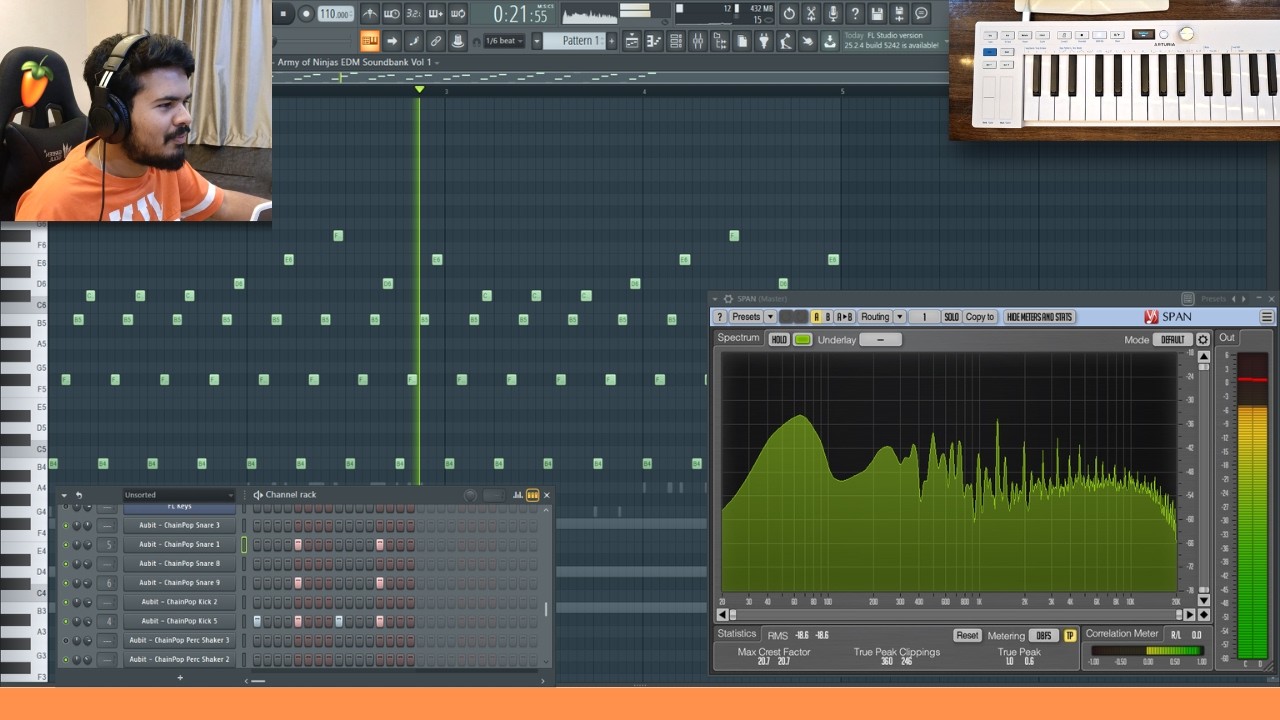Add a channel with the plus button

point(180,678)
